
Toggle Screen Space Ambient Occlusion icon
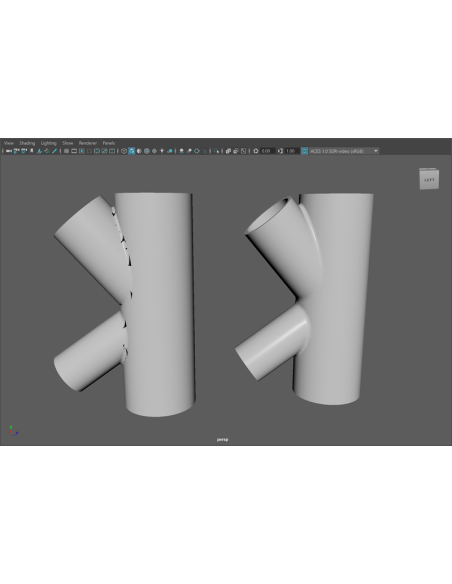tap(181, 151)
